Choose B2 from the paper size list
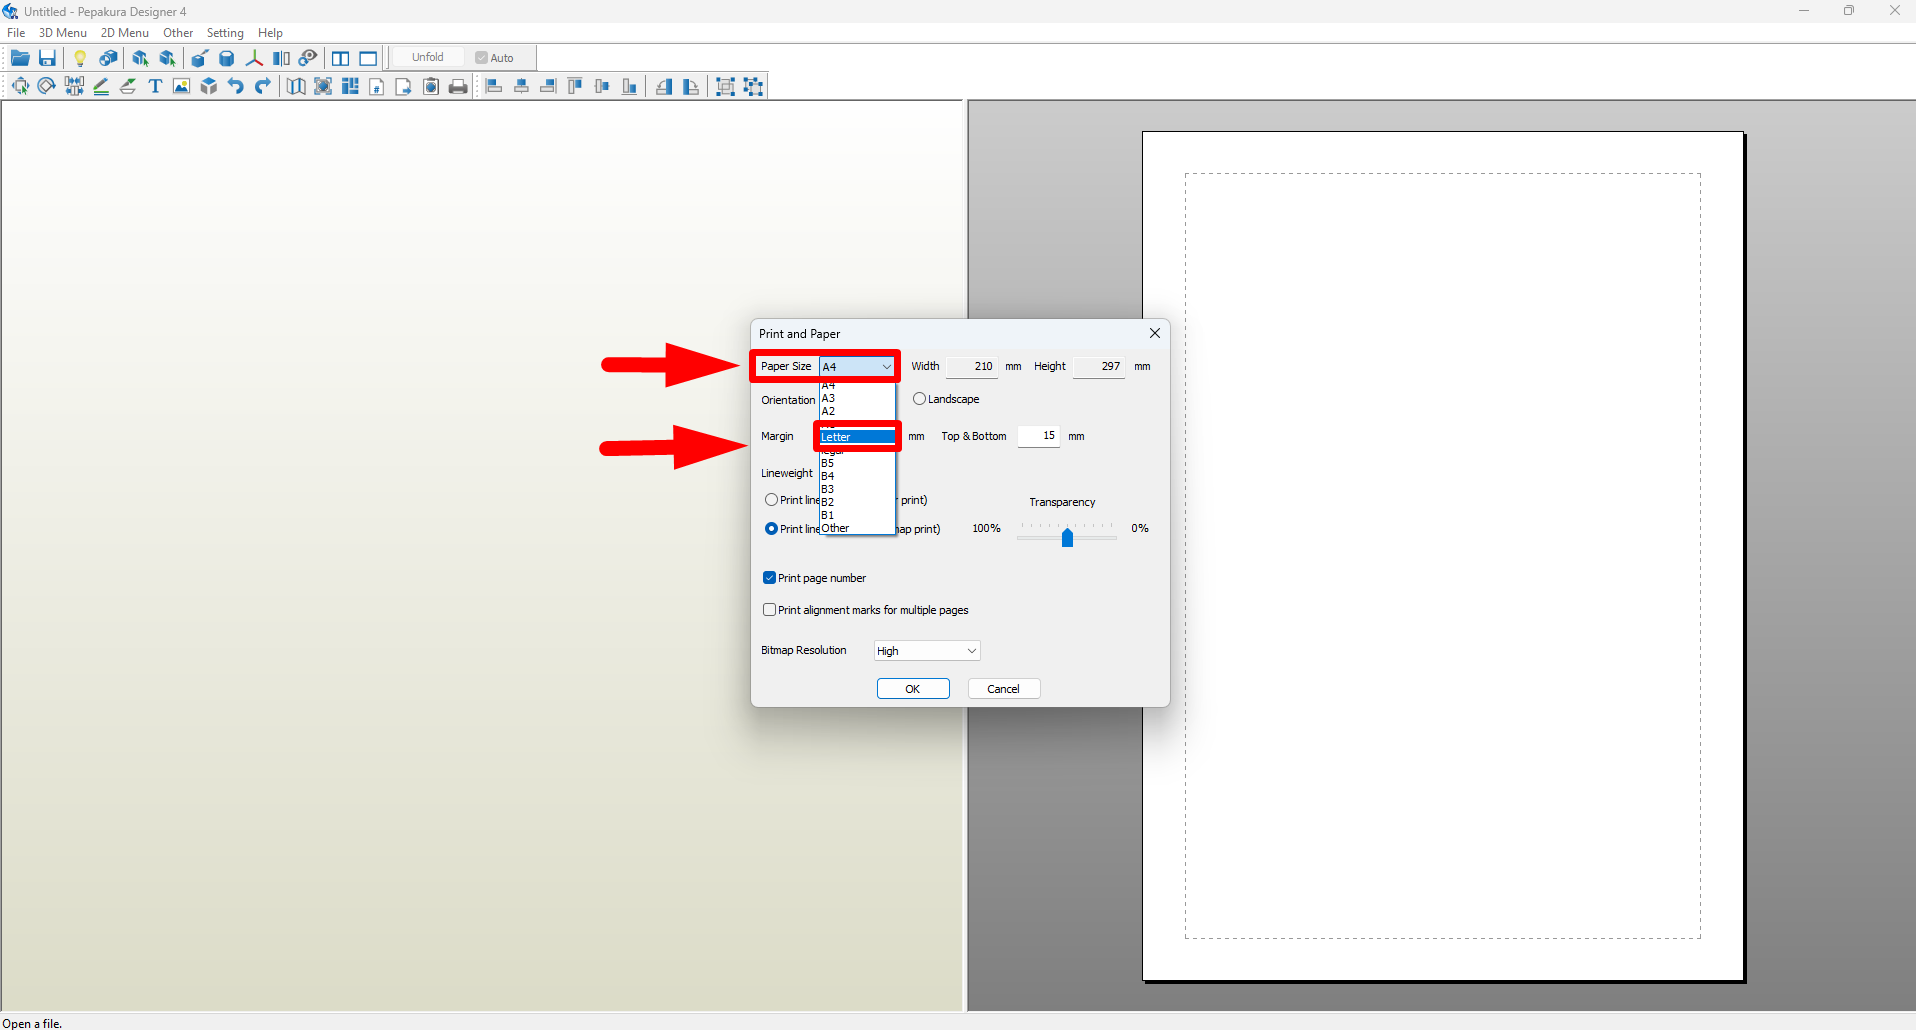 (857, 502)
